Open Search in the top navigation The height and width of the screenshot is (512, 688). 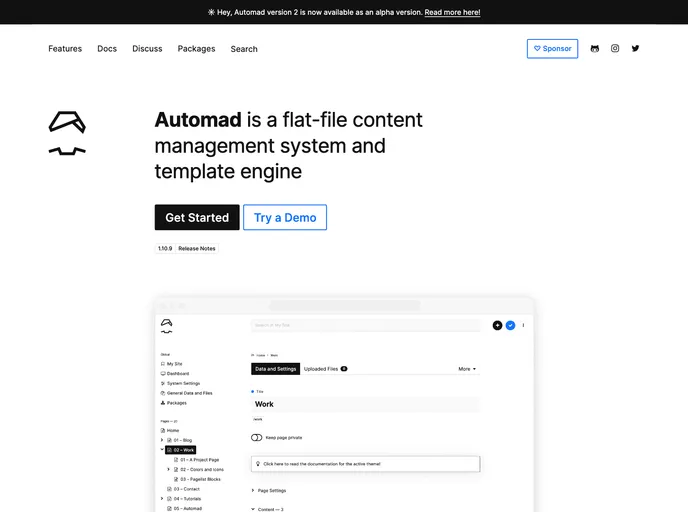[x=244, y=49]
